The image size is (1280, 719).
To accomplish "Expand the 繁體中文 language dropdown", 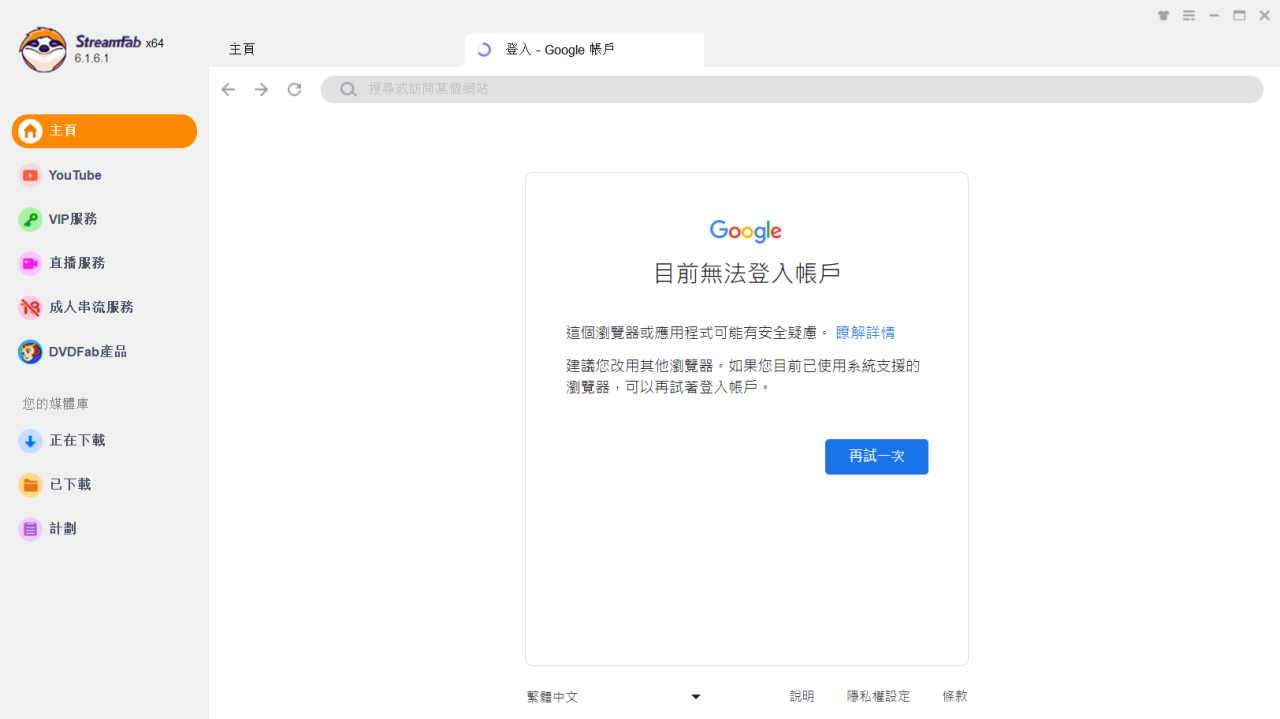I will click(614, 697).
